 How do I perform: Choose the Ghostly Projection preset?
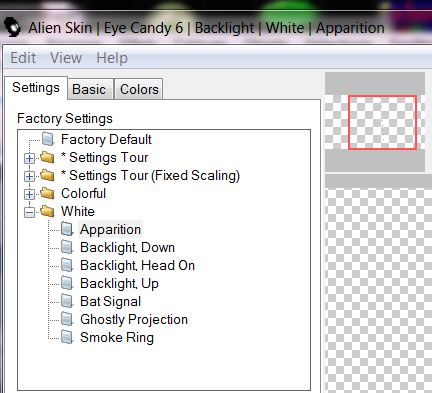click(134, 319)
